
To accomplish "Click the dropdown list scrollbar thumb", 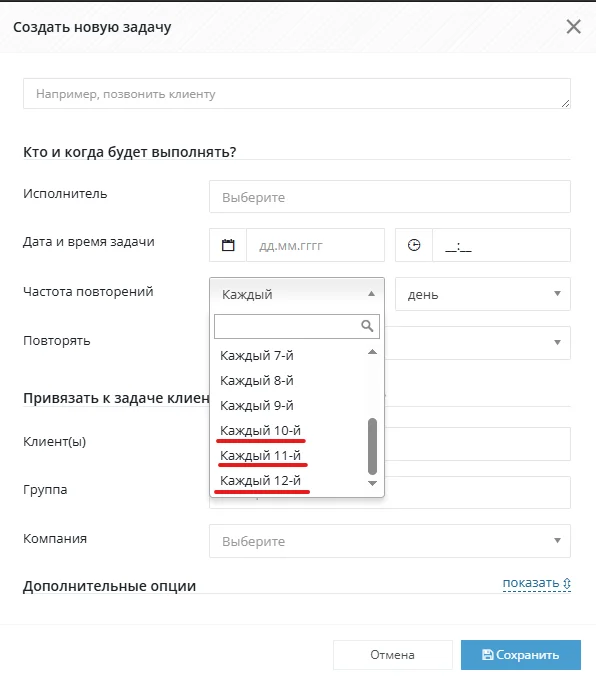I will (372, 446).
